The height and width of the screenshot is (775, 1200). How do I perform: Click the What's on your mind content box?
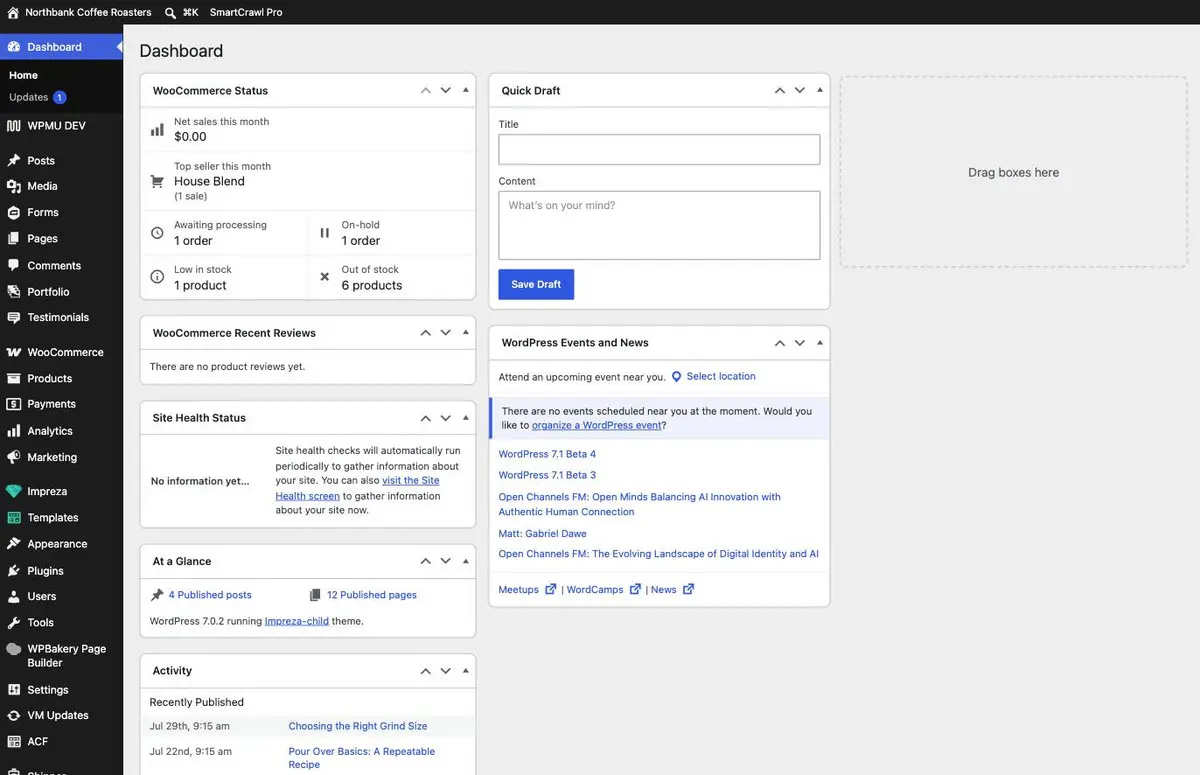coord(659,226)
